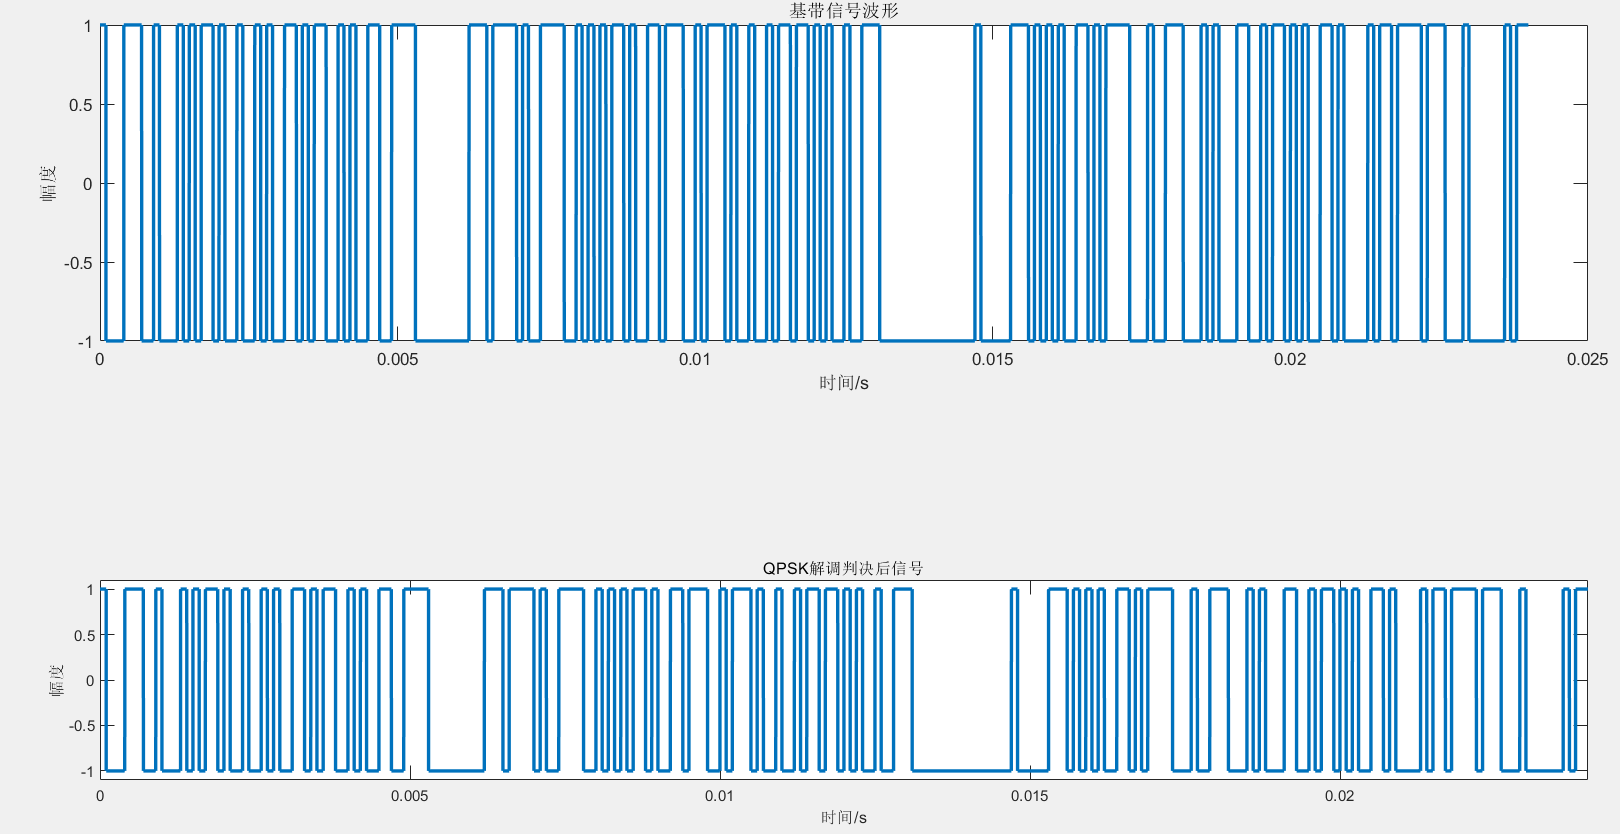Click the 时间/s x-axis label under the bottom plot
Viewport: 1620px width, 834px height.
click(844, 818)
